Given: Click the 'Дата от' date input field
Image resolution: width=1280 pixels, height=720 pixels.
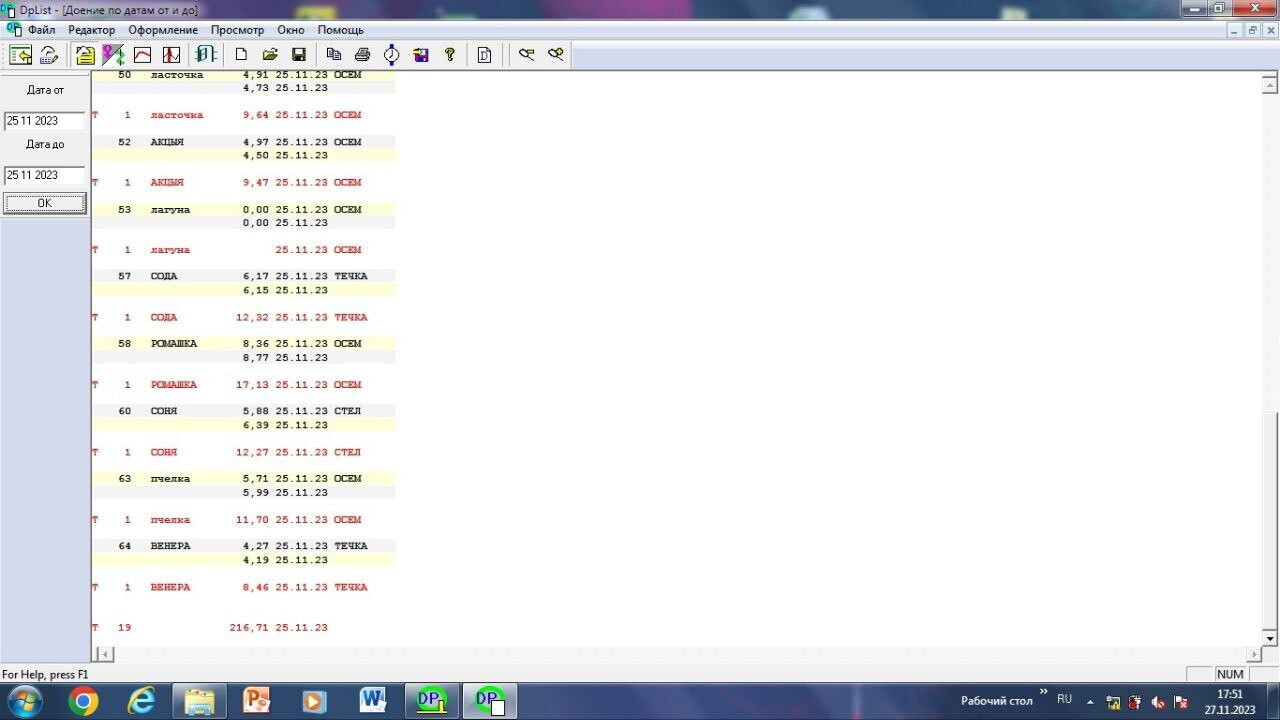Looking at the screenshot, I should tap(44, 120).
